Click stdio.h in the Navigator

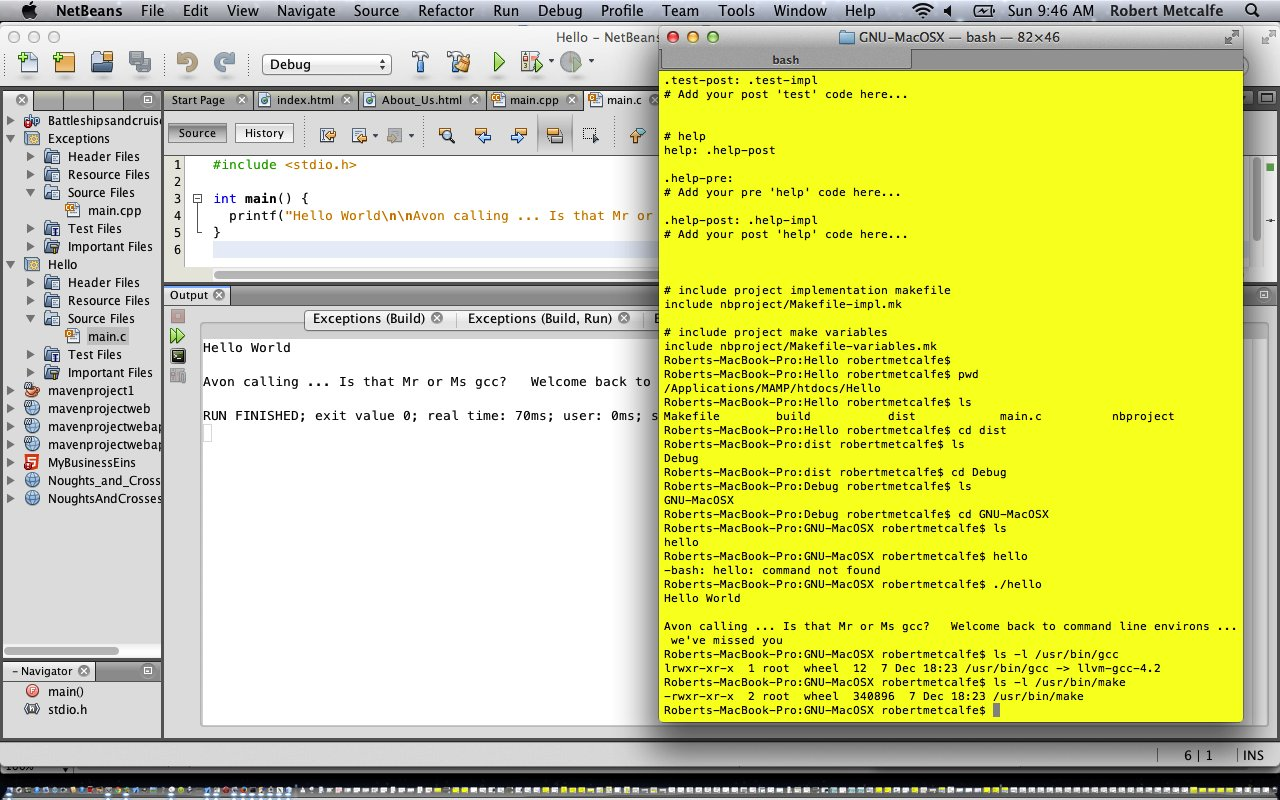(x=67, y=709)
